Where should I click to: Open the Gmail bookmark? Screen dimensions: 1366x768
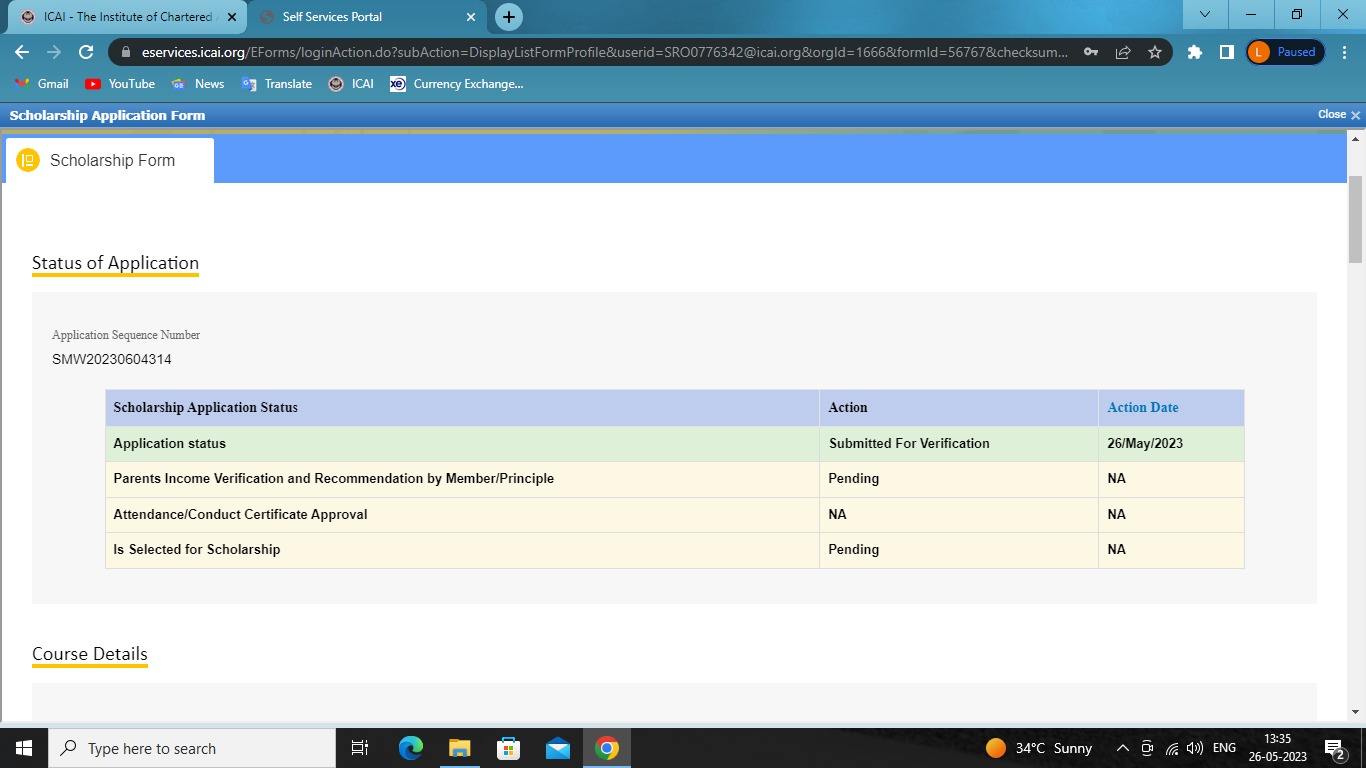[x=42, y=84]
